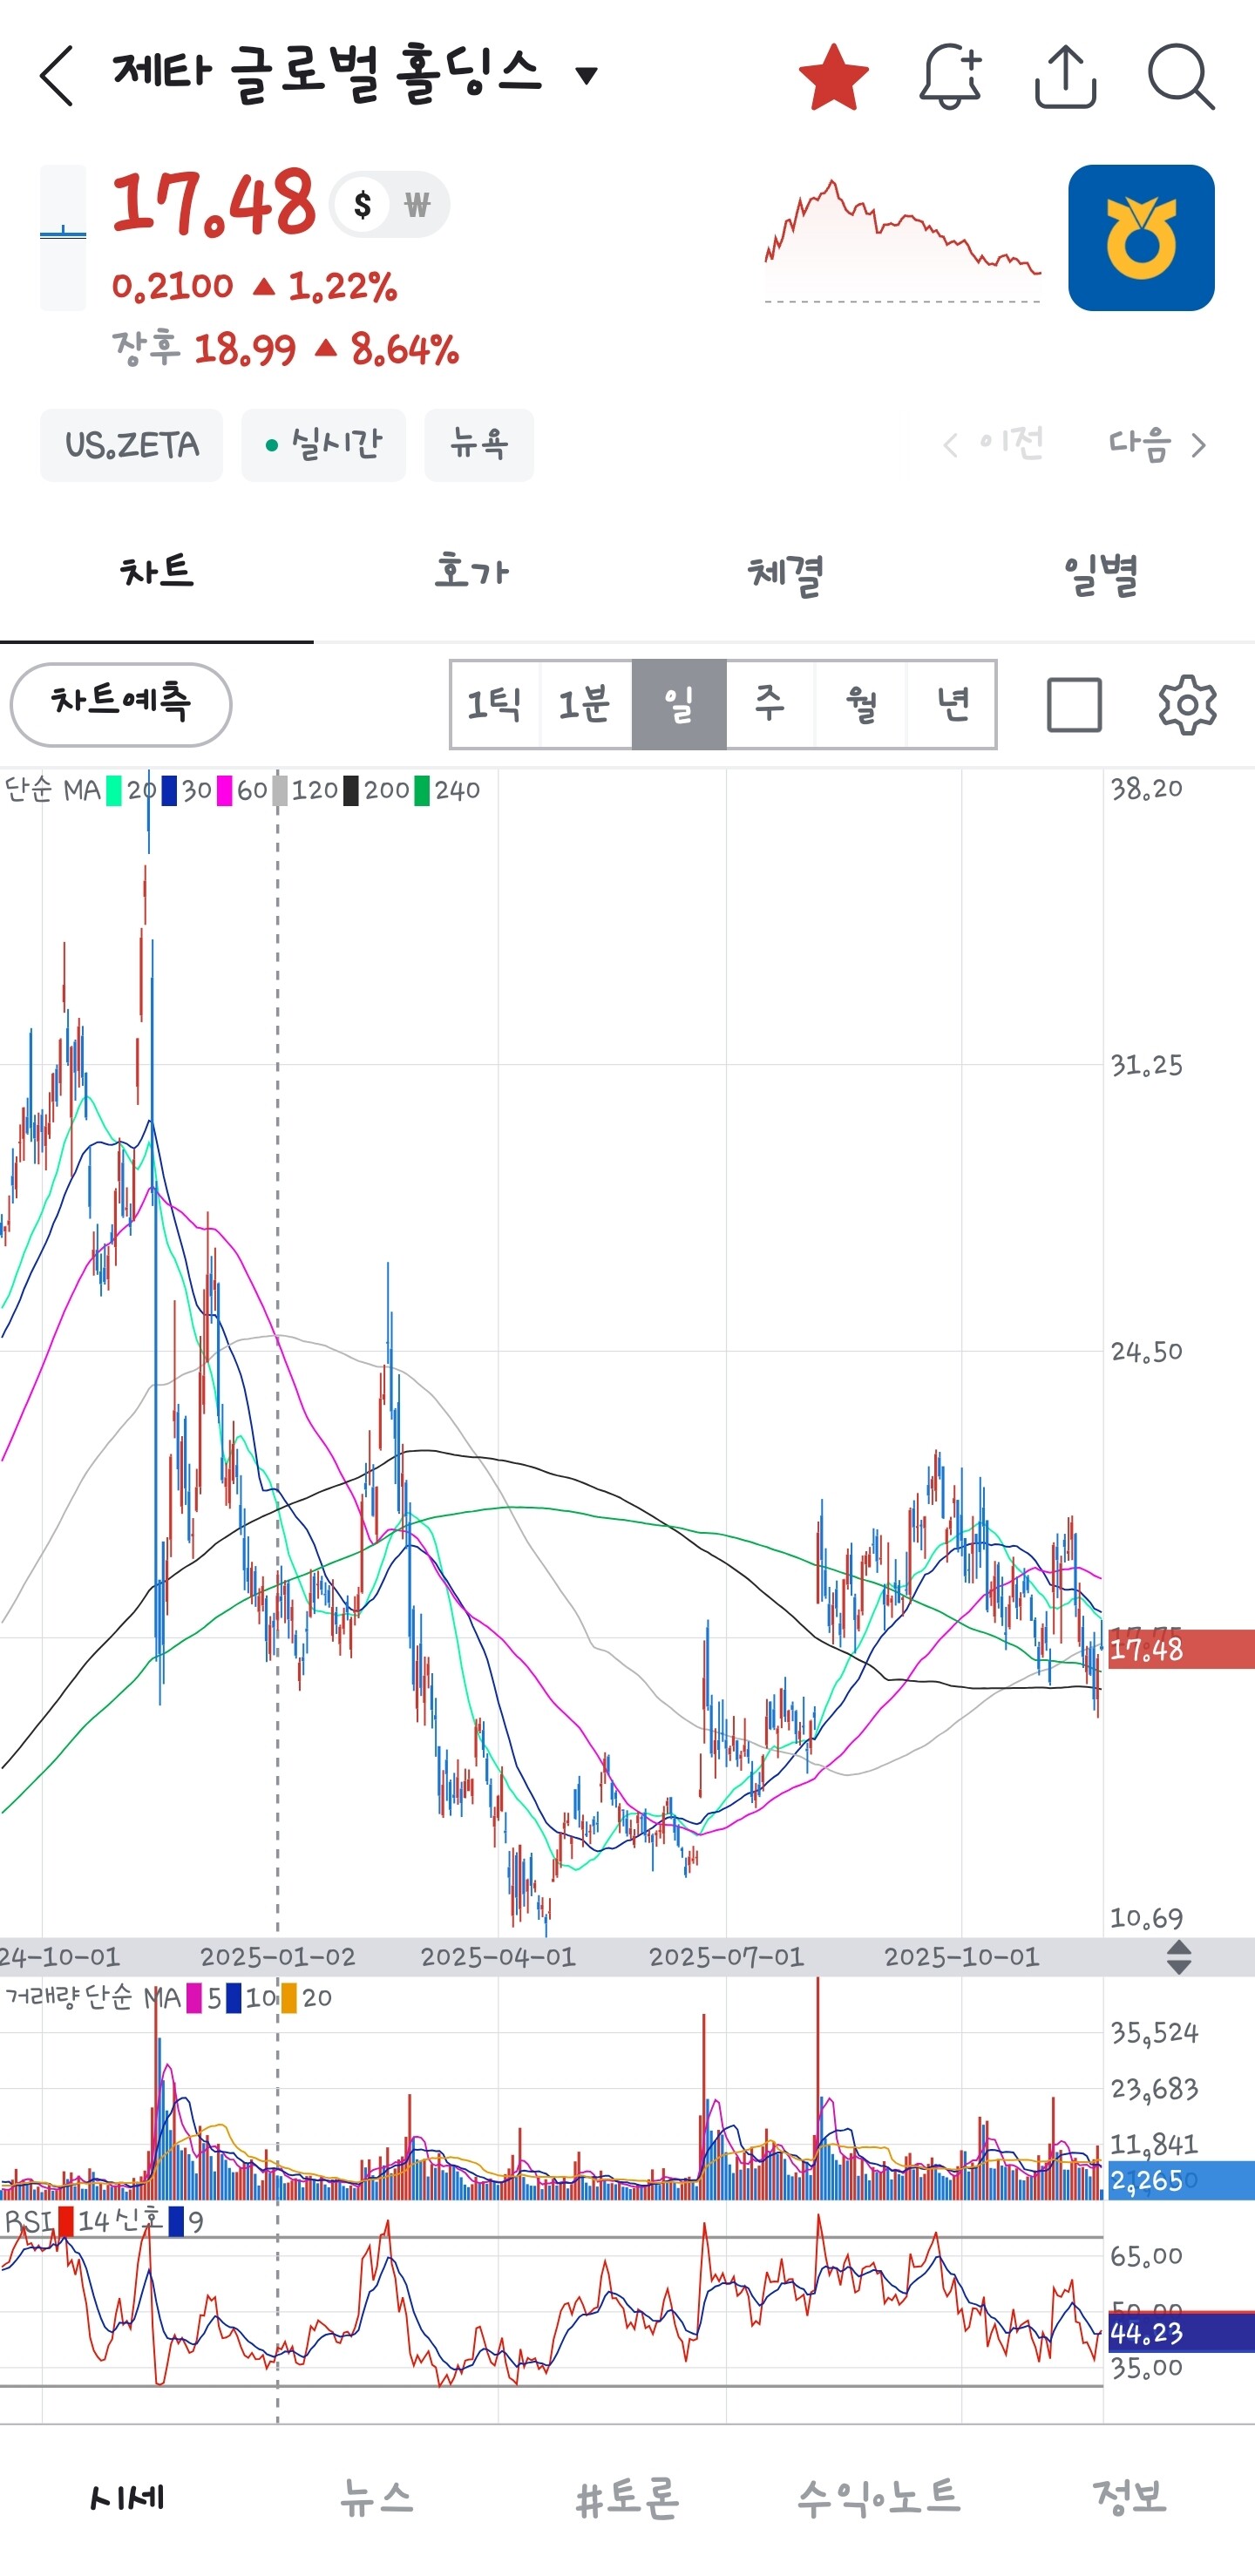Tap the MA 20 color swatch
This screenshot has height=2576, width=1255.
114,791
